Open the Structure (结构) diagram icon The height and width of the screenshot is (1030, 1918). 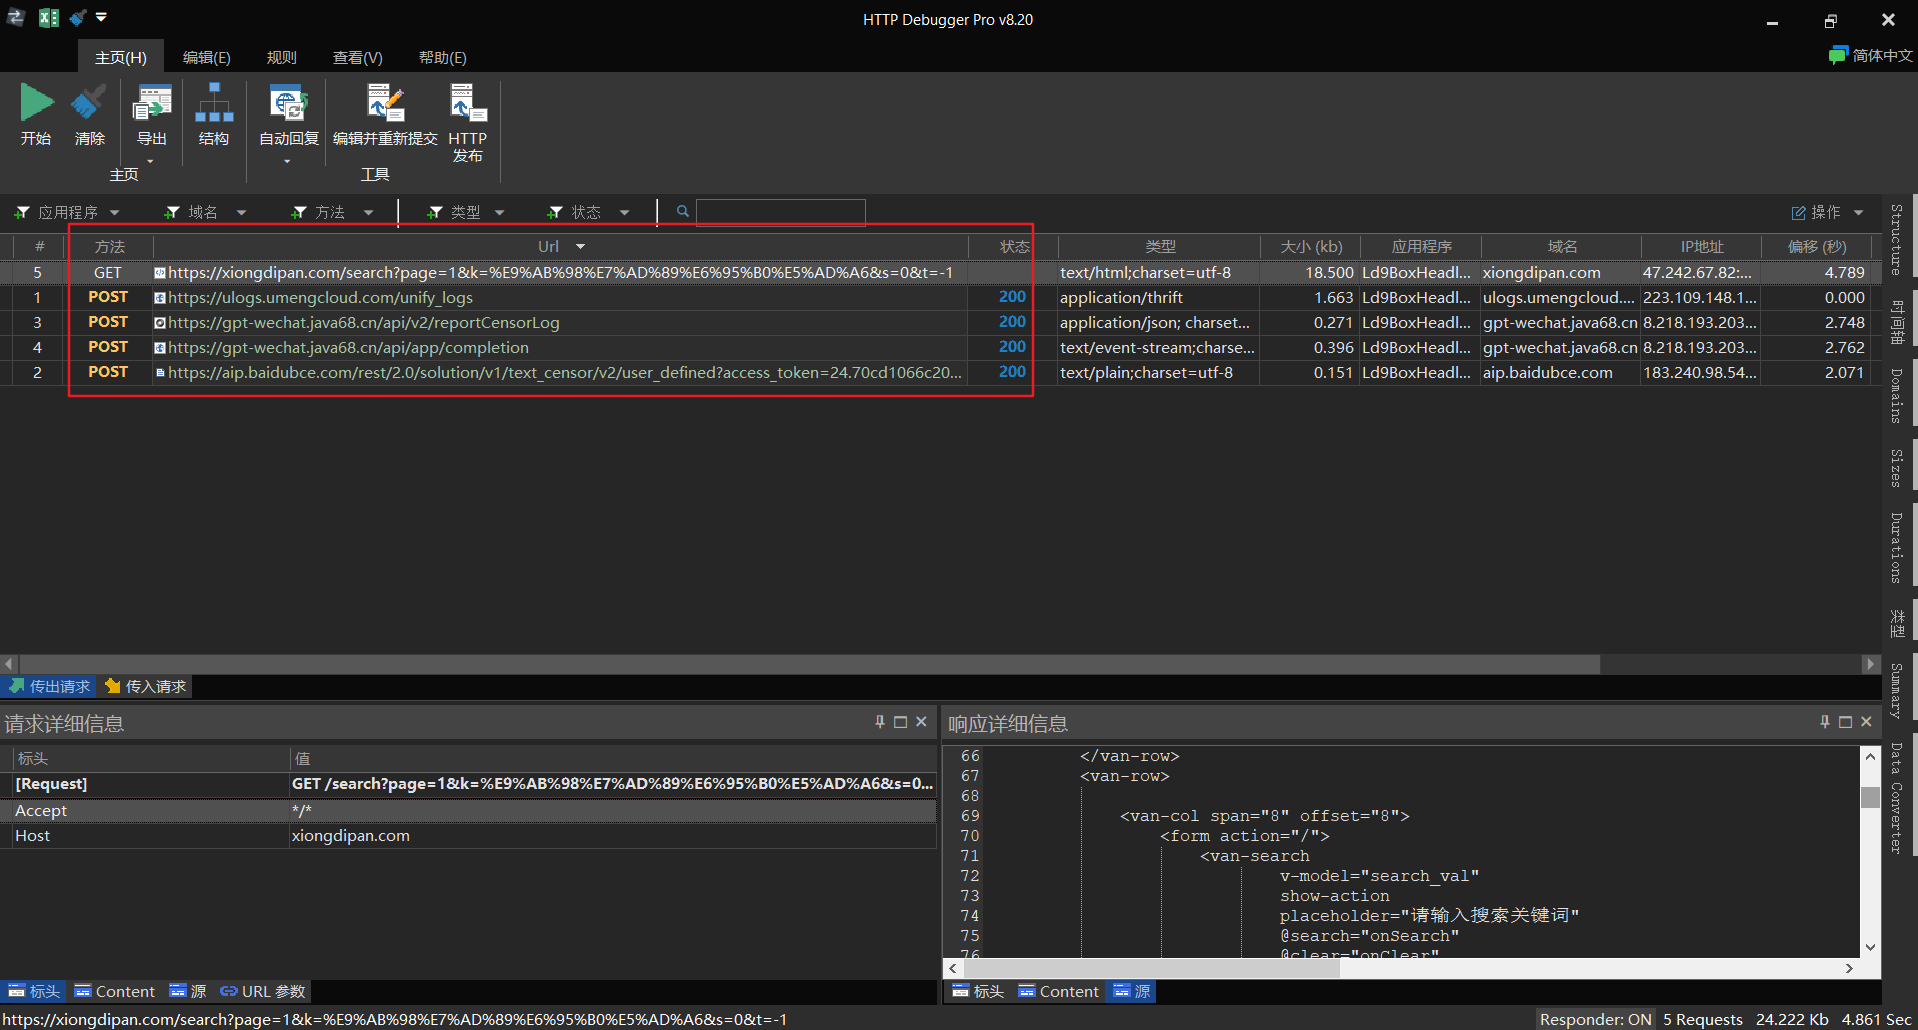click(x=213, y=102)
